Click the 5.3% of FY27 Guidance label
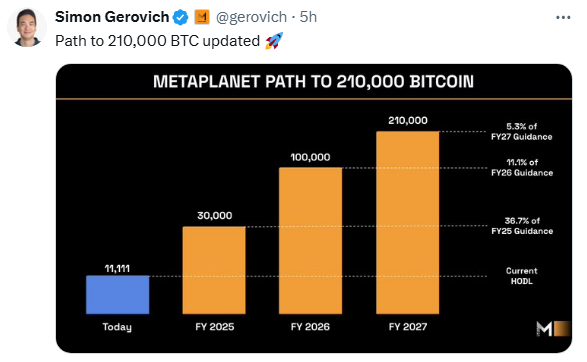The image size is (587, 362). pyautogui.click(x=521, y=131)
